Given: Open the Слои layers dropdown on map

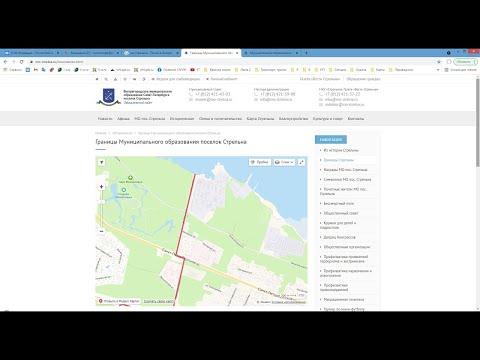Looking at the screenshot, I should pos(284,162).
